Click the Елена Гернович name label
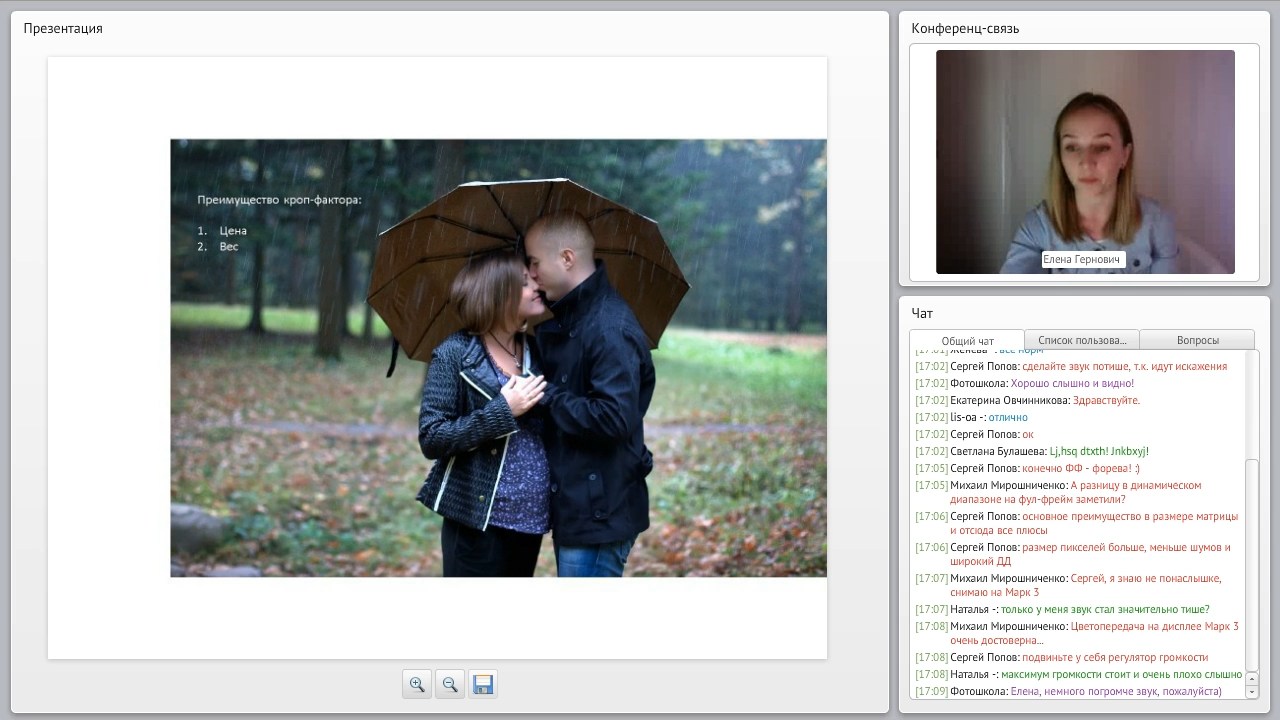This screenshot has width=1280, height=720. pyautogui.click(x=1083, y=259)
